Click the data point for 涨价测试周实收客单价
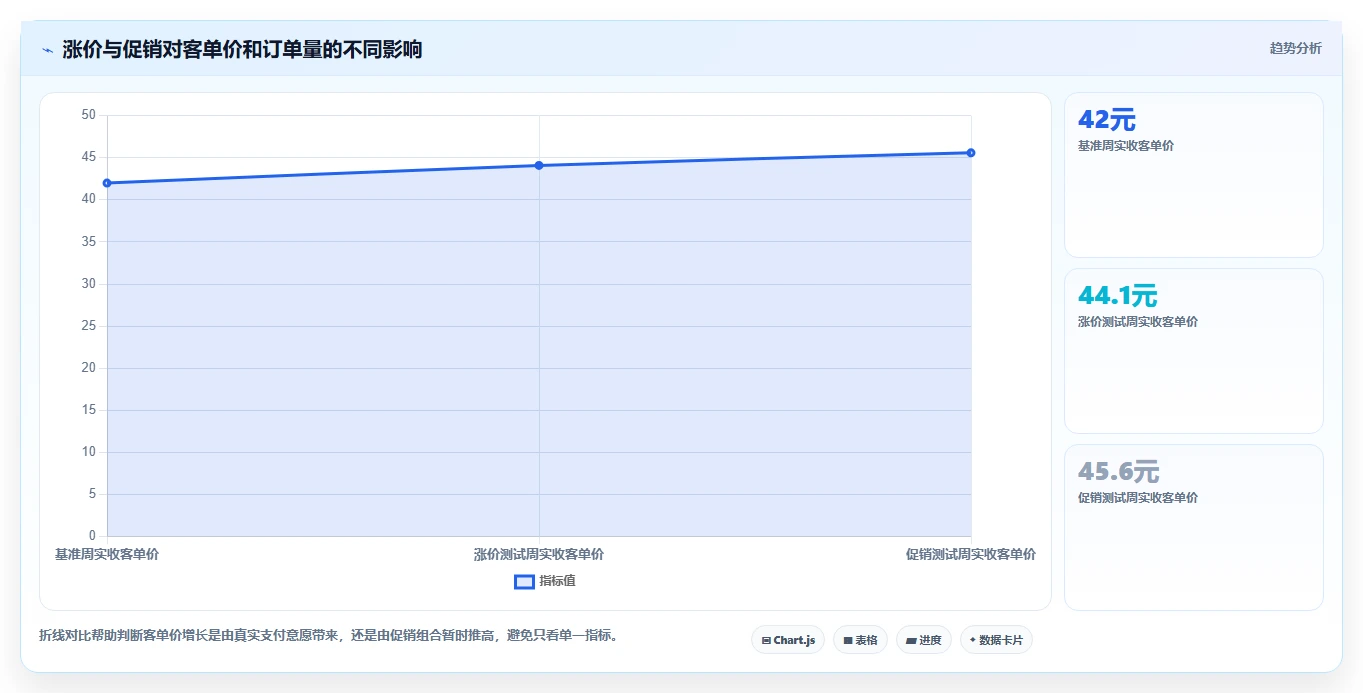Screen dimensions: 1363x693 (539, 165)
